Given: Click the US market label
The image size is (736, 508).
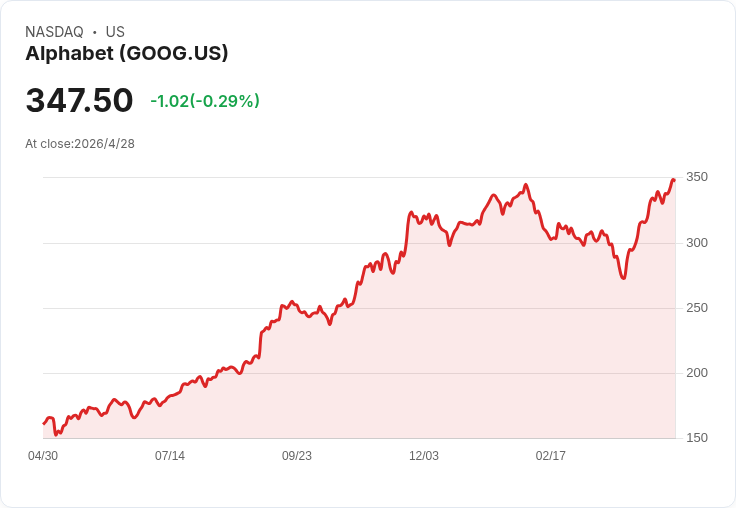Looking at the screenshot, I should (x=115, y=32).
